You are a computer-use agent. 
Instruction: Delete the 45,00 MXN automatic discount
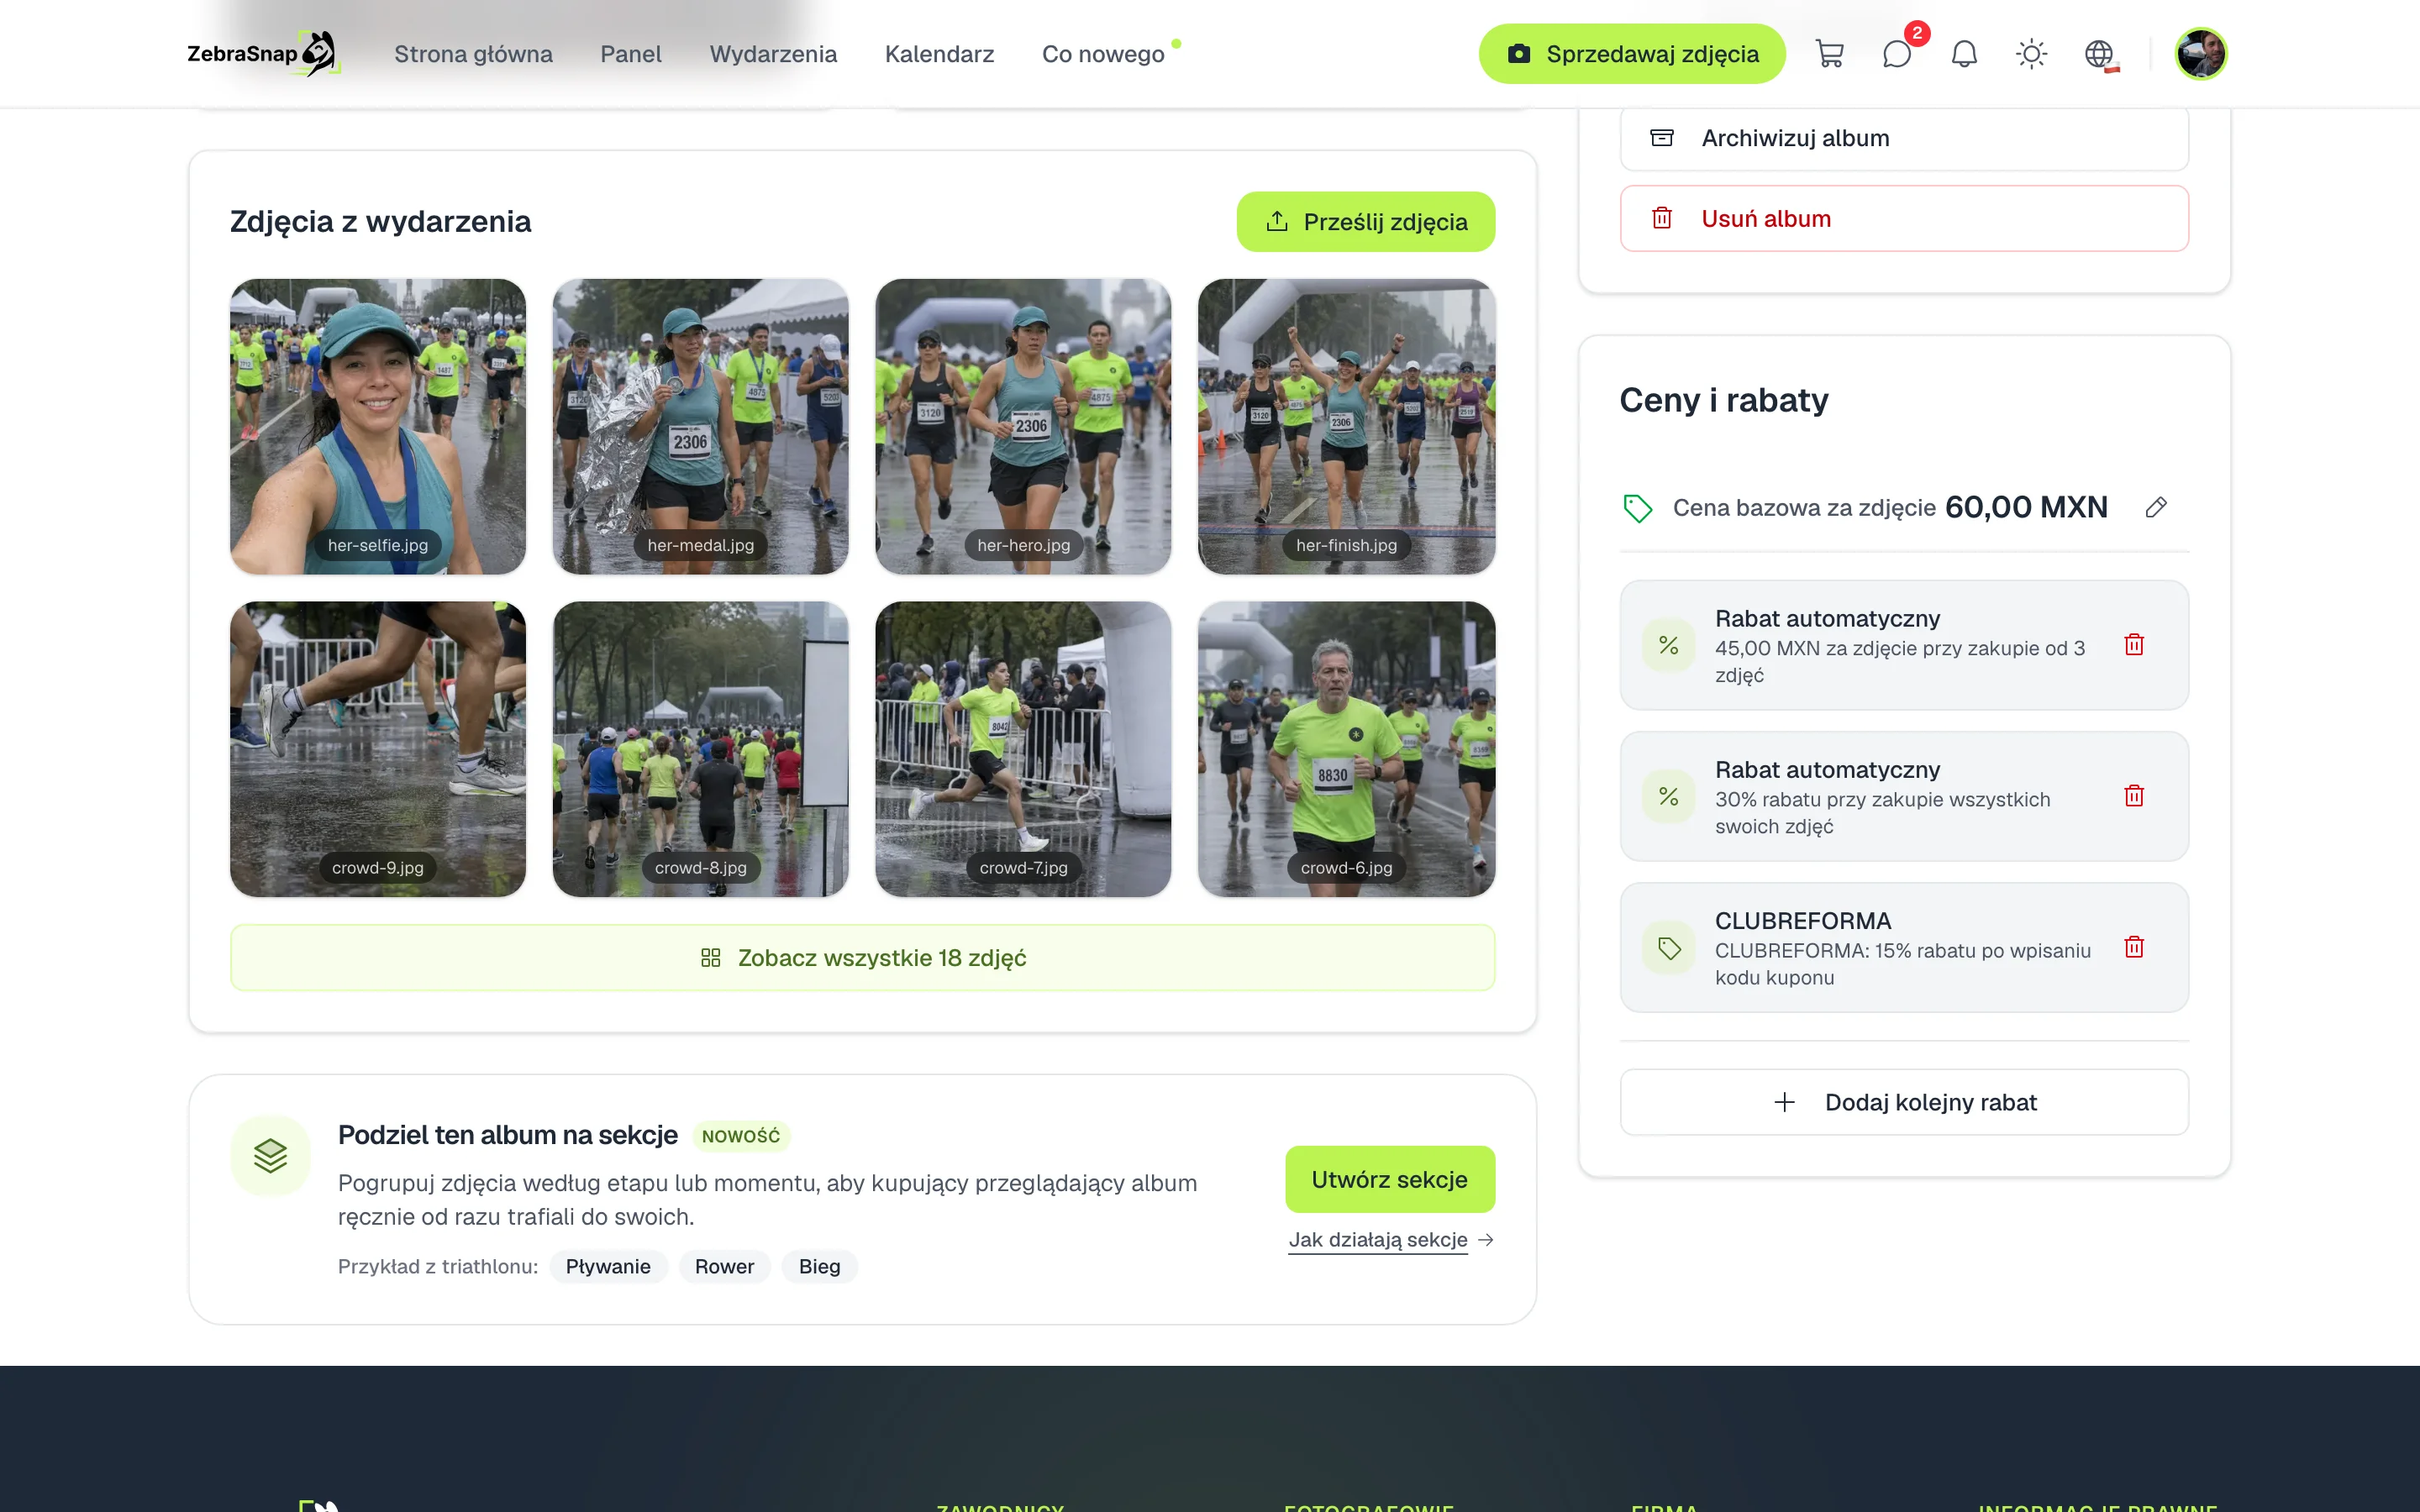2134,645
